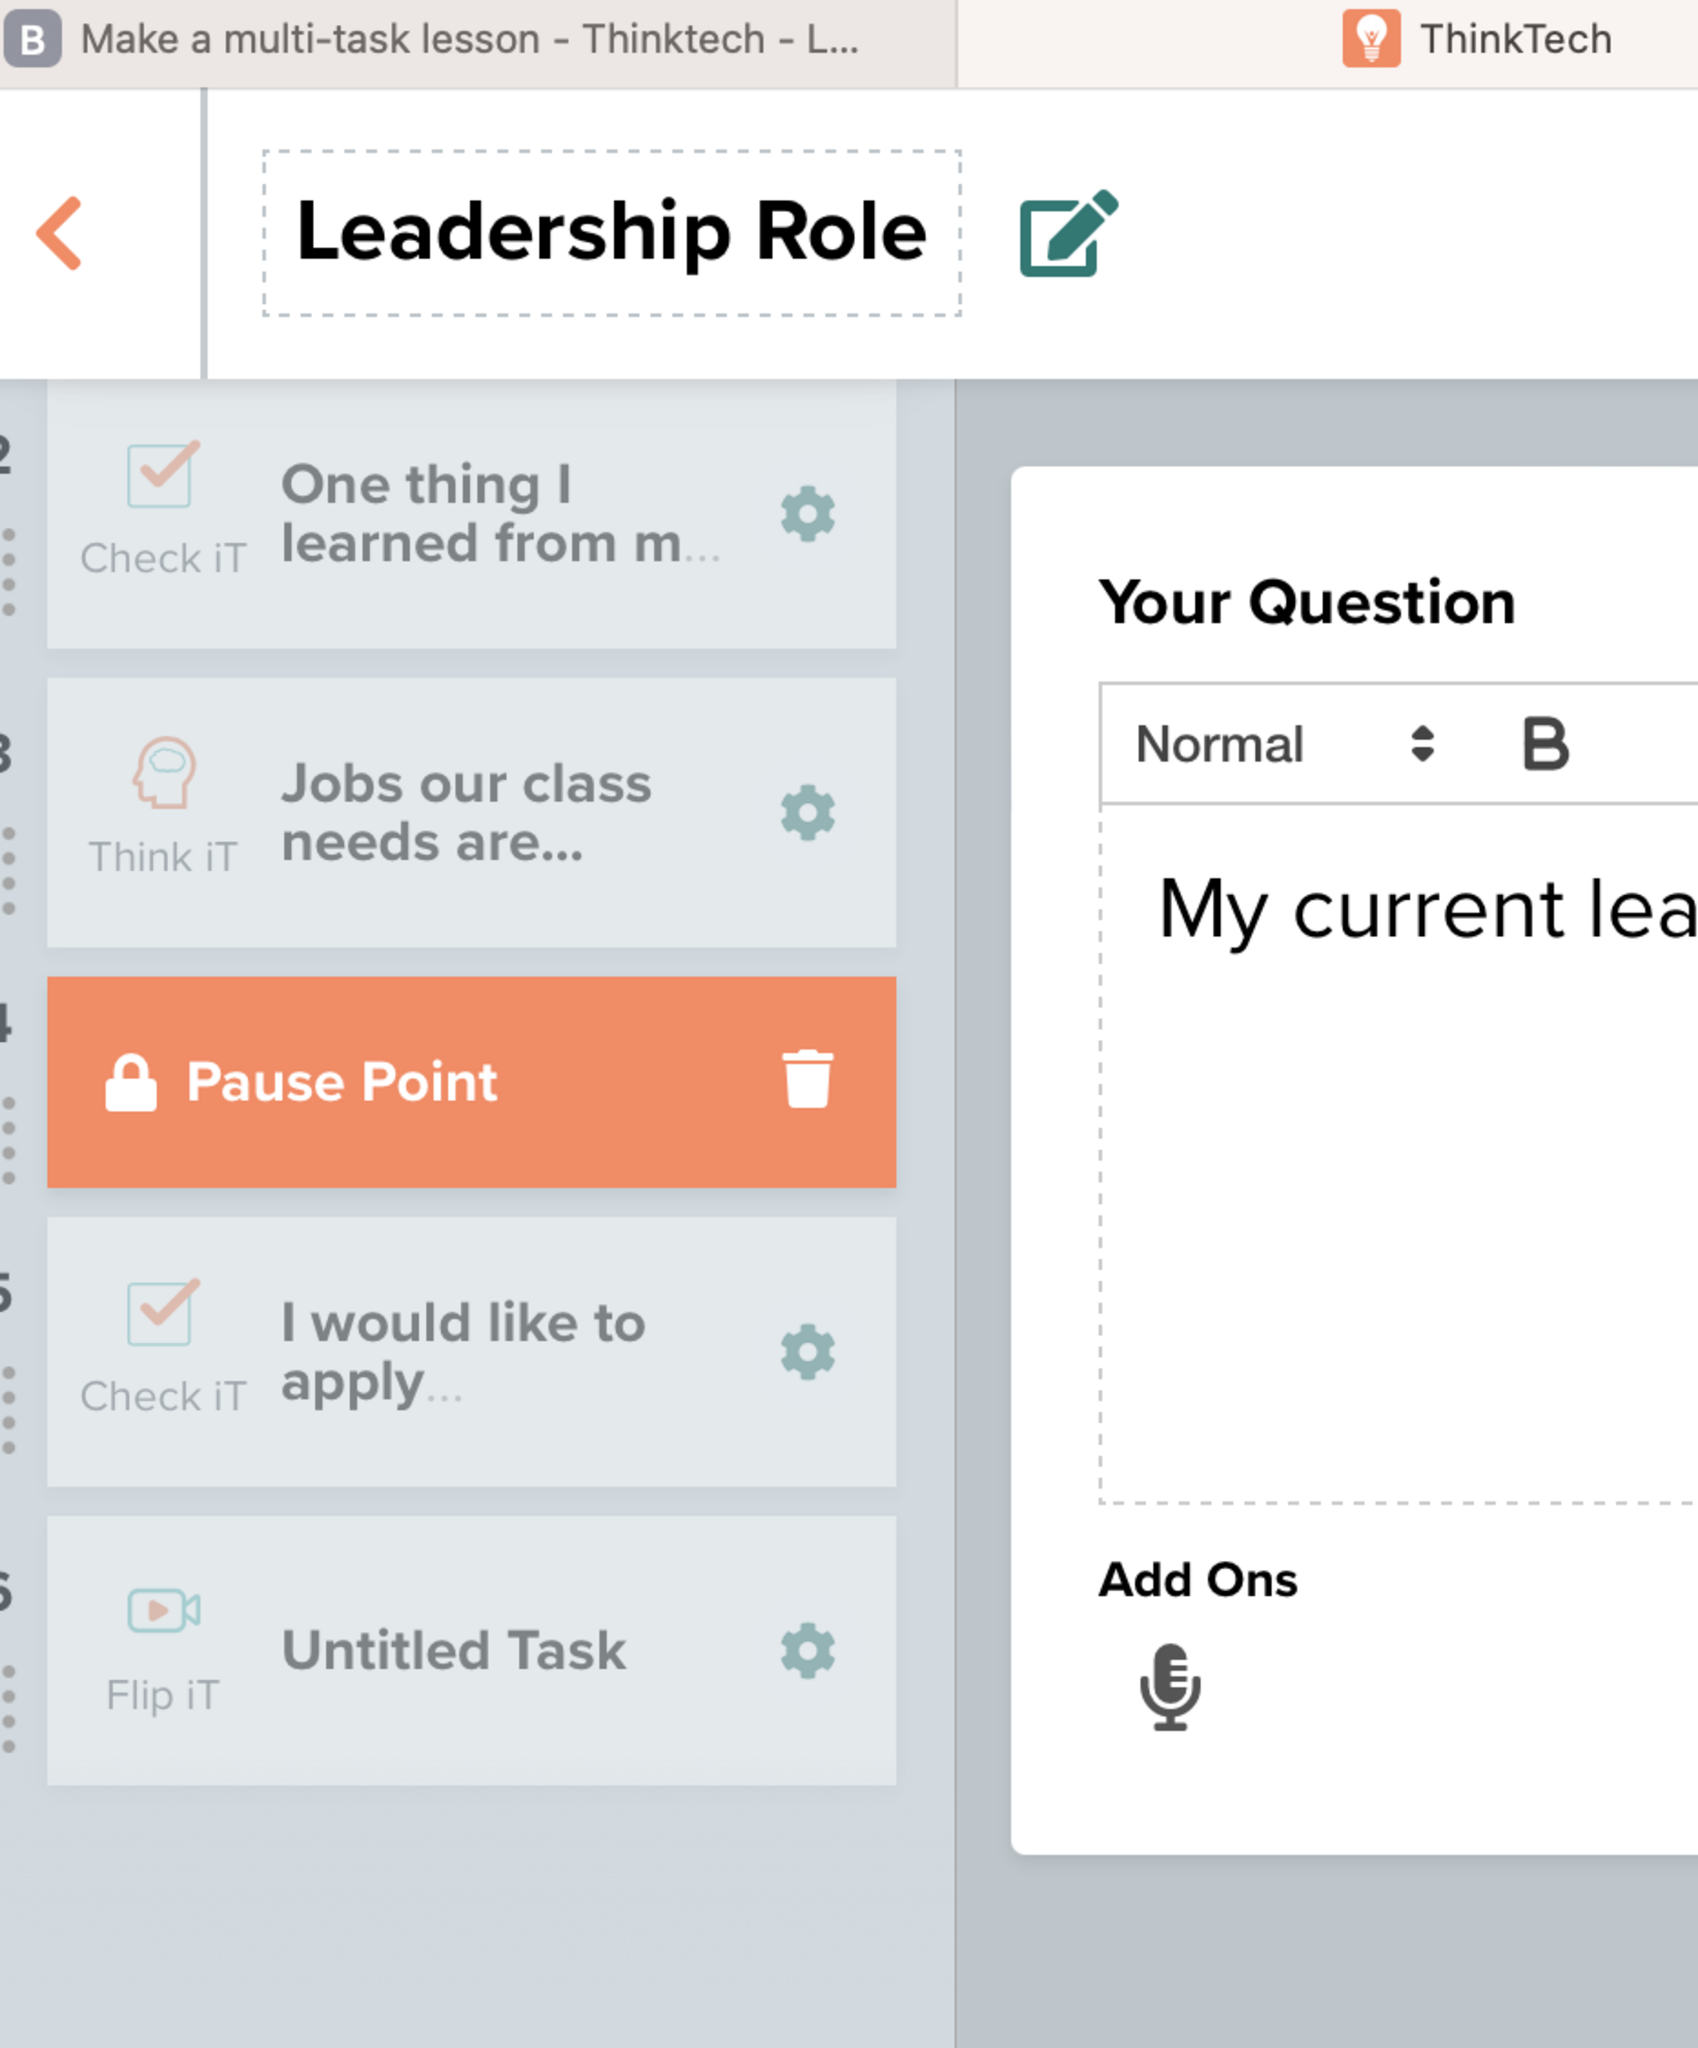Image resolution: width=1698 pixels, height=2048 pixels.
Task: Open settings gear for Untitled Task
Action: click(x=807, y=1651)
